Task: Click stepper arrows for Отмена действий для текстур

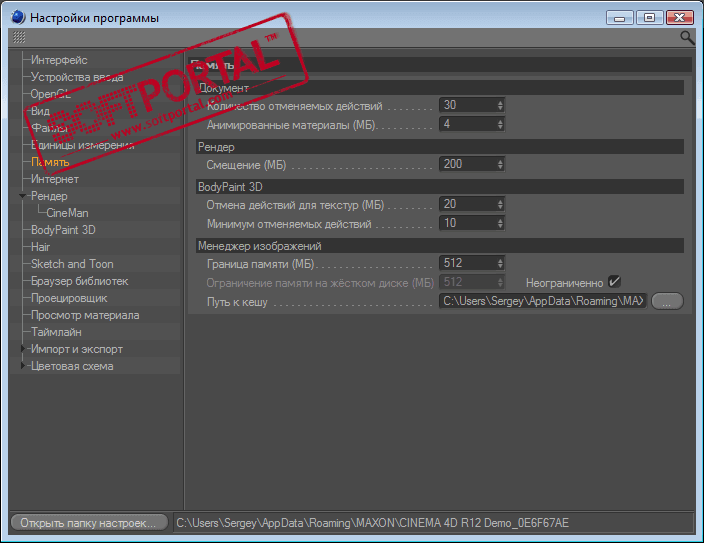Action: pos(500,204)
